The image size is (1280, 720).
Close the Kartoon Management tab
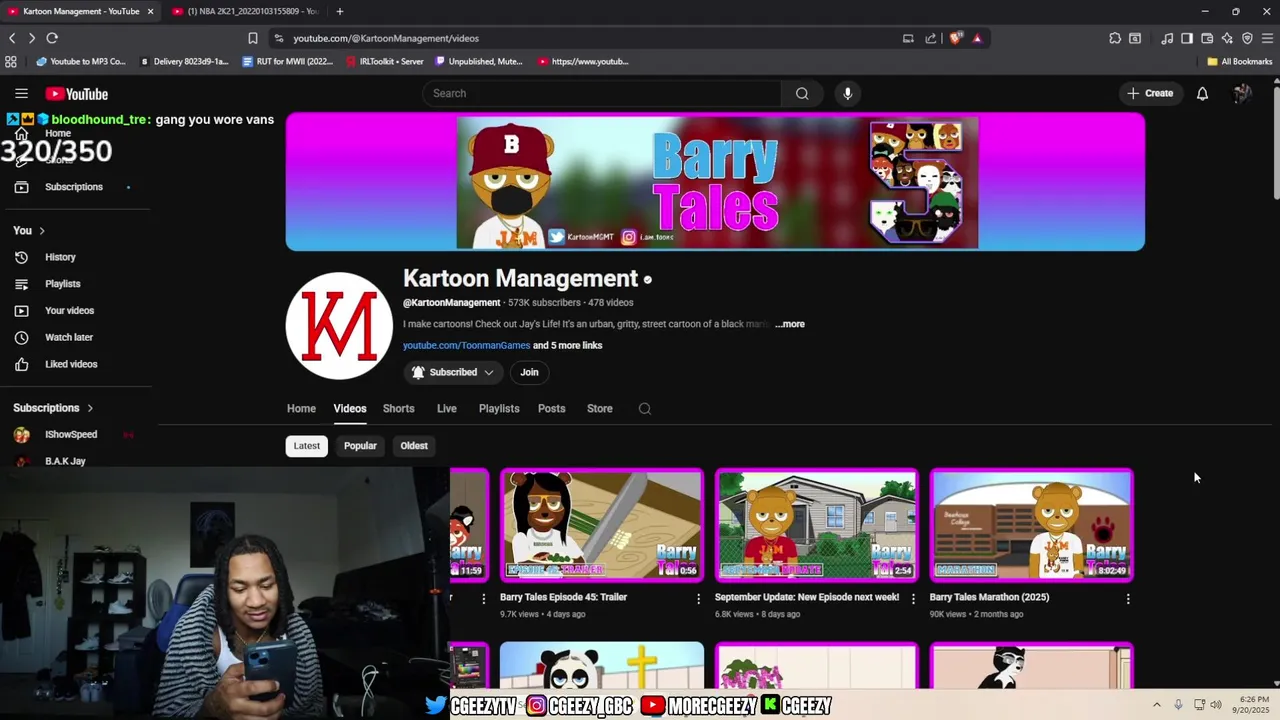pos(151,11)
